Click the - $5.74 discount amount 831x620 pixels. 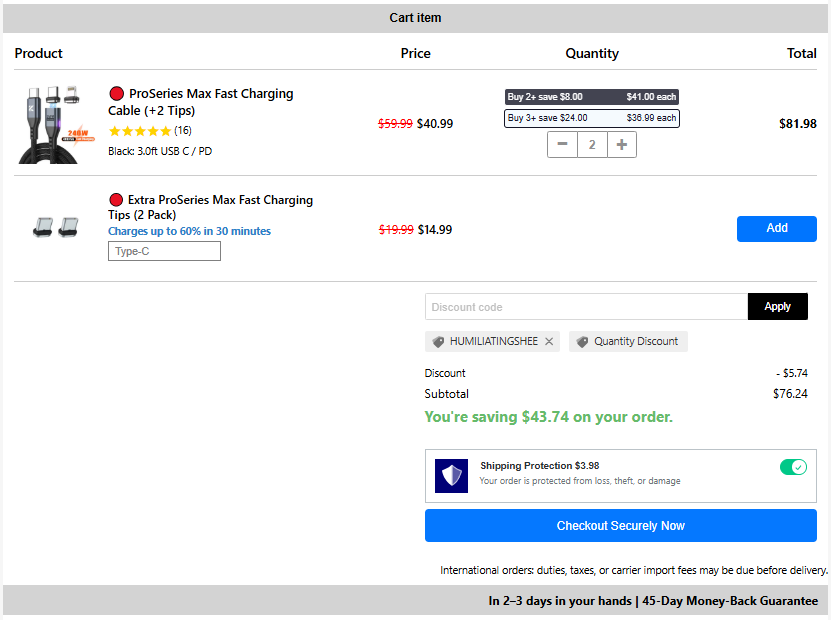point(792,373)
